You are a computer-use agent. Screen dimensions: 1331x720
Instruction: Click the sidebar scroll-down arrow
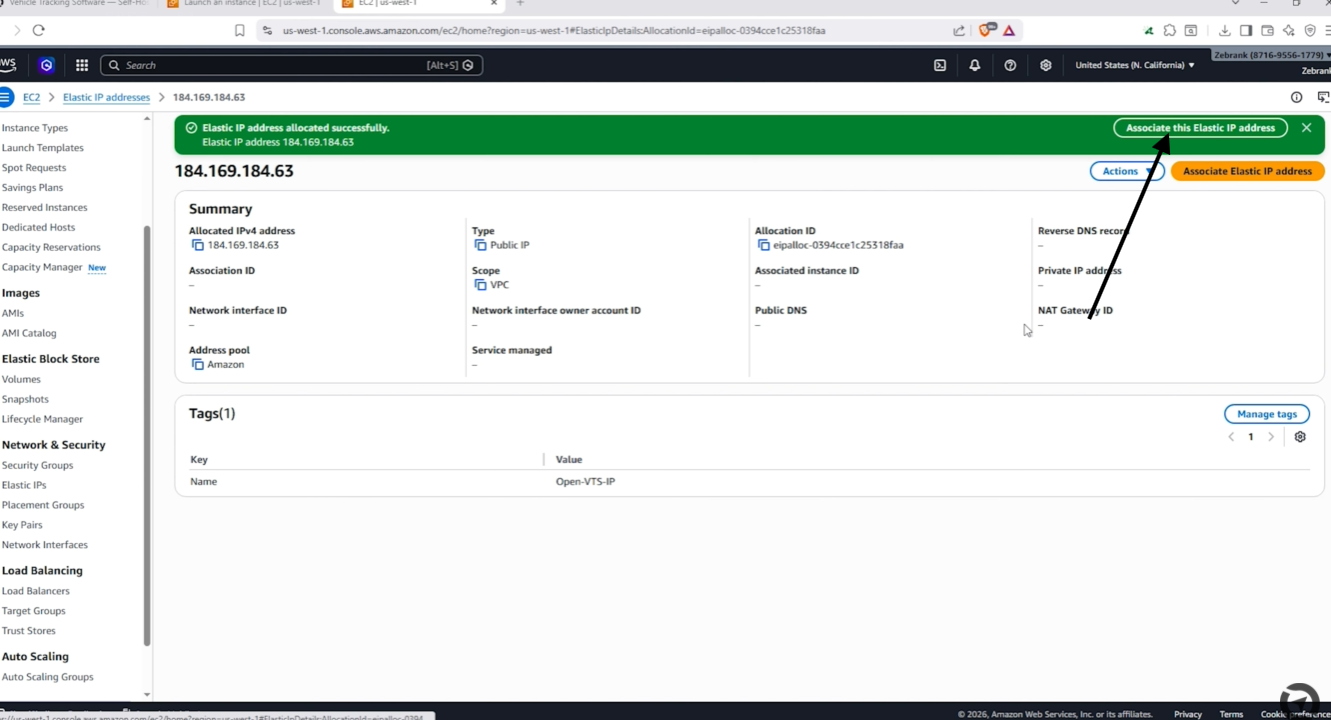(x=147, y=694)
